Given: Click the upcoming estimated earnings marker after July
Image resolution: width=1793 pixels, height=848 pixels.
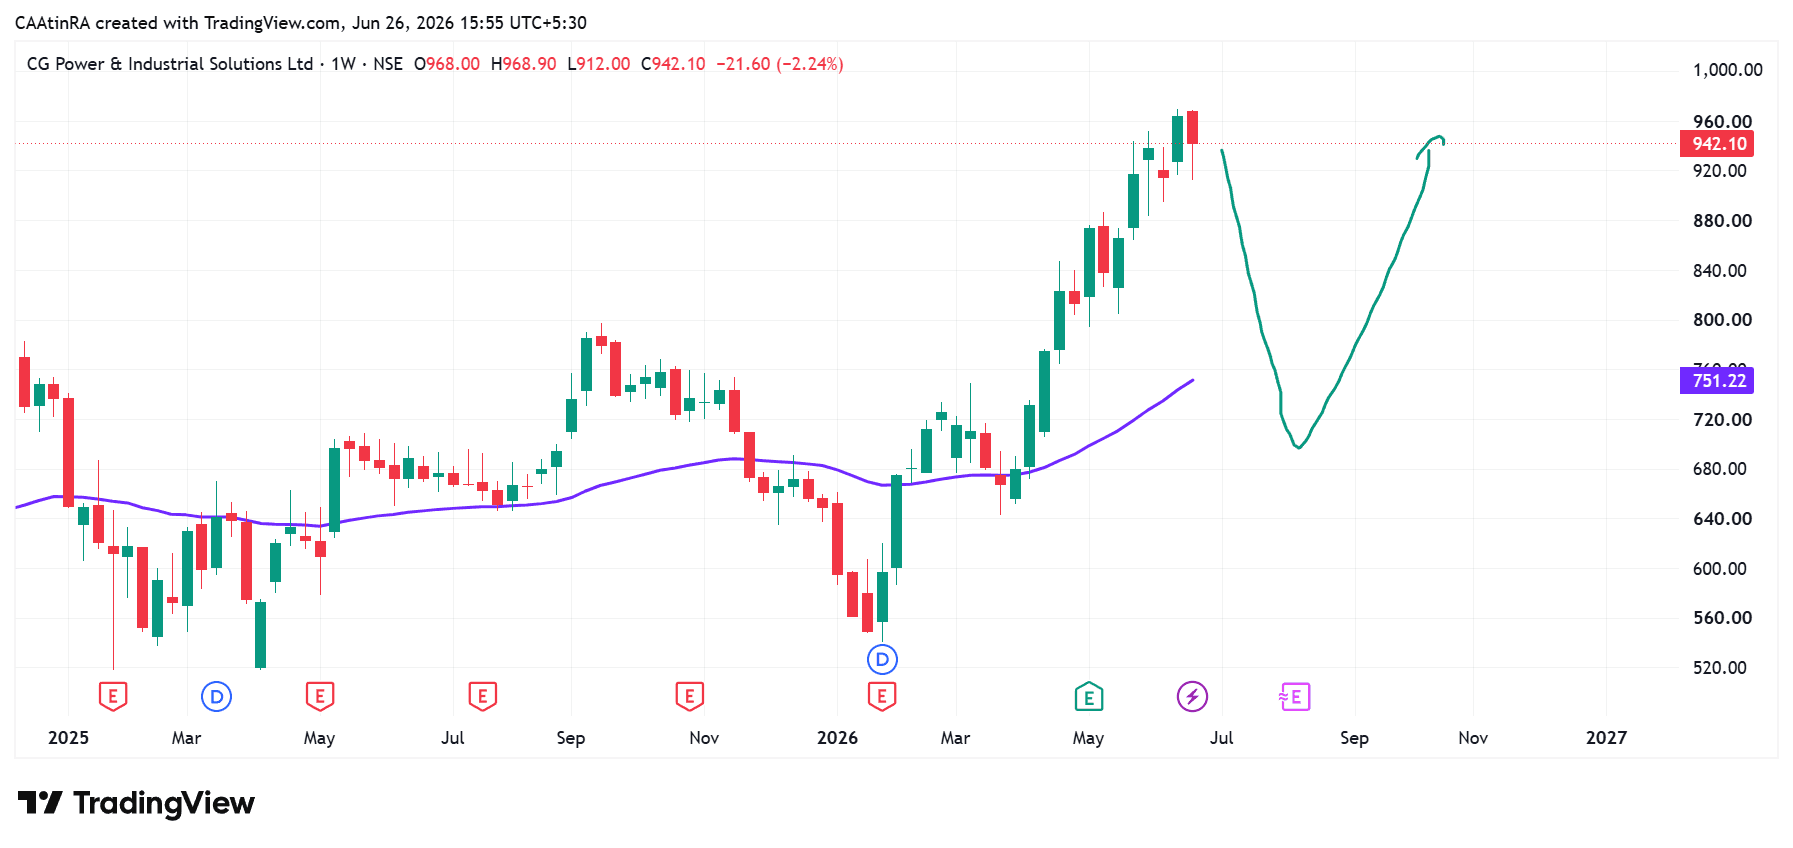Looking at the screenshot, I should (1295, 696).
